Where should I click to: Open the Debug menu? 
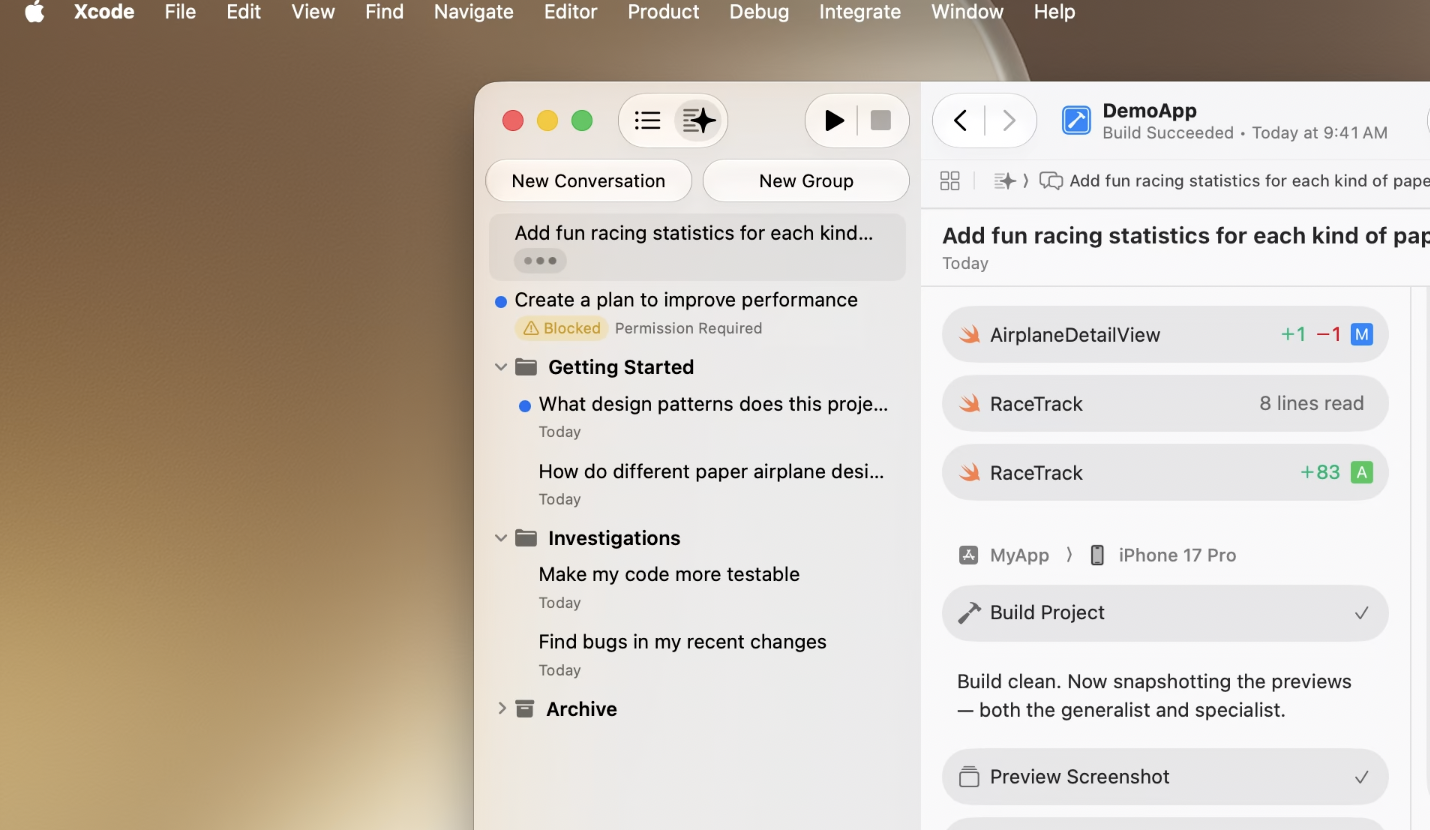pos(759,12)
